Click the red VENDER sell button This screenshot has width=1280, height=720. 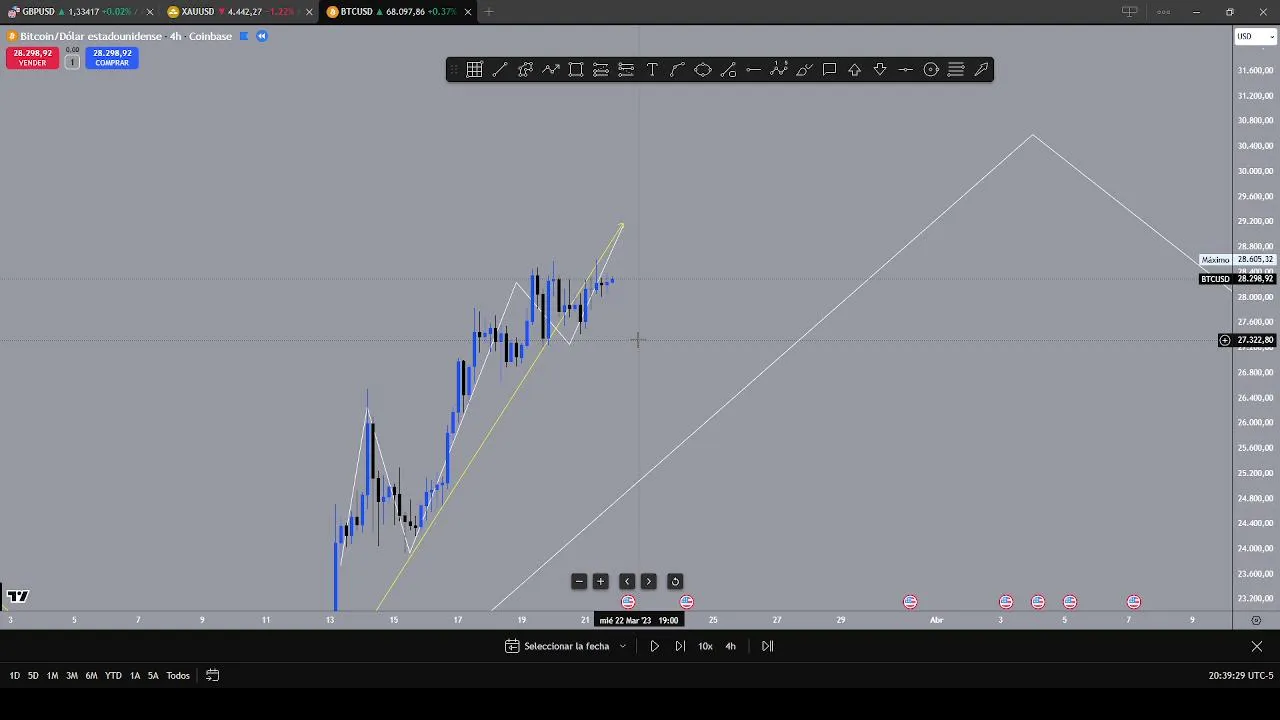click(x=32, y=58)
